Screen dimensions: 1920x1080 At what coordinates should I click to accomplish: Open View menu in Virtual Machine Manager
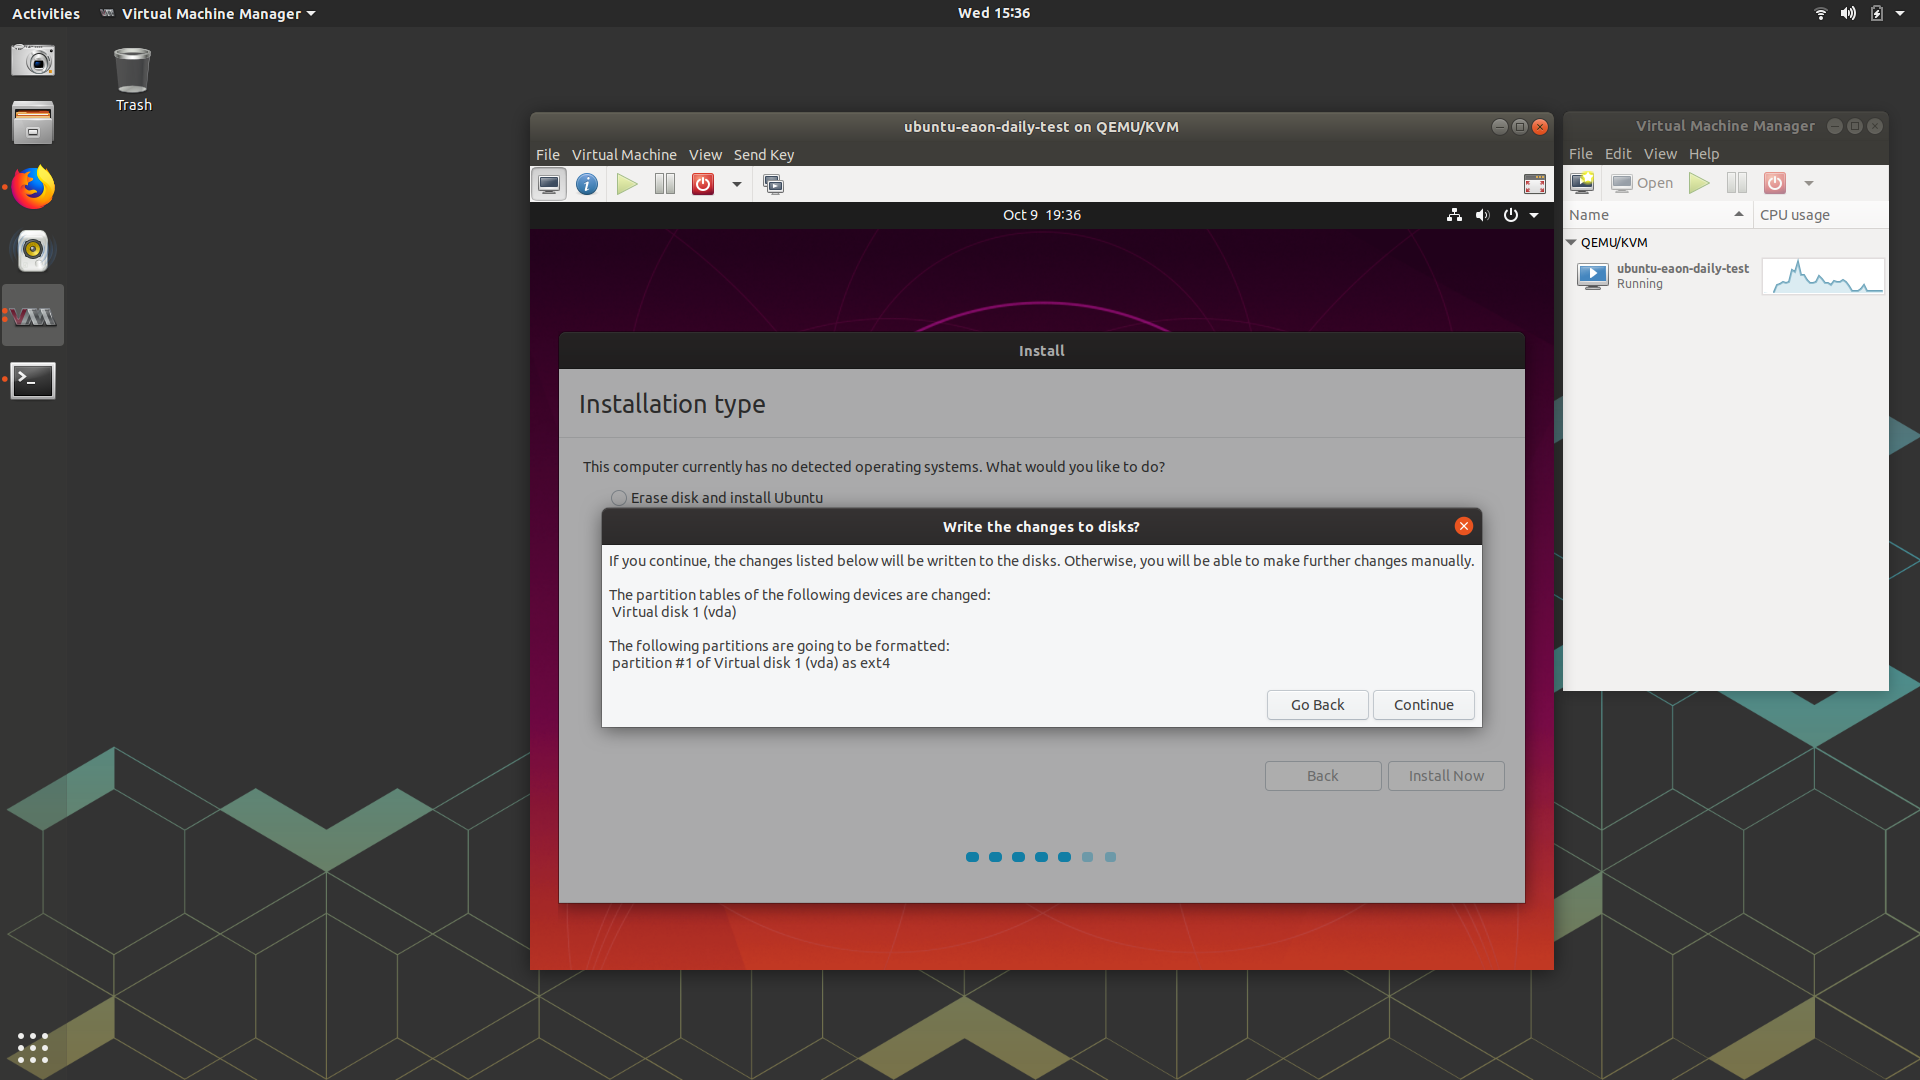1660,154
